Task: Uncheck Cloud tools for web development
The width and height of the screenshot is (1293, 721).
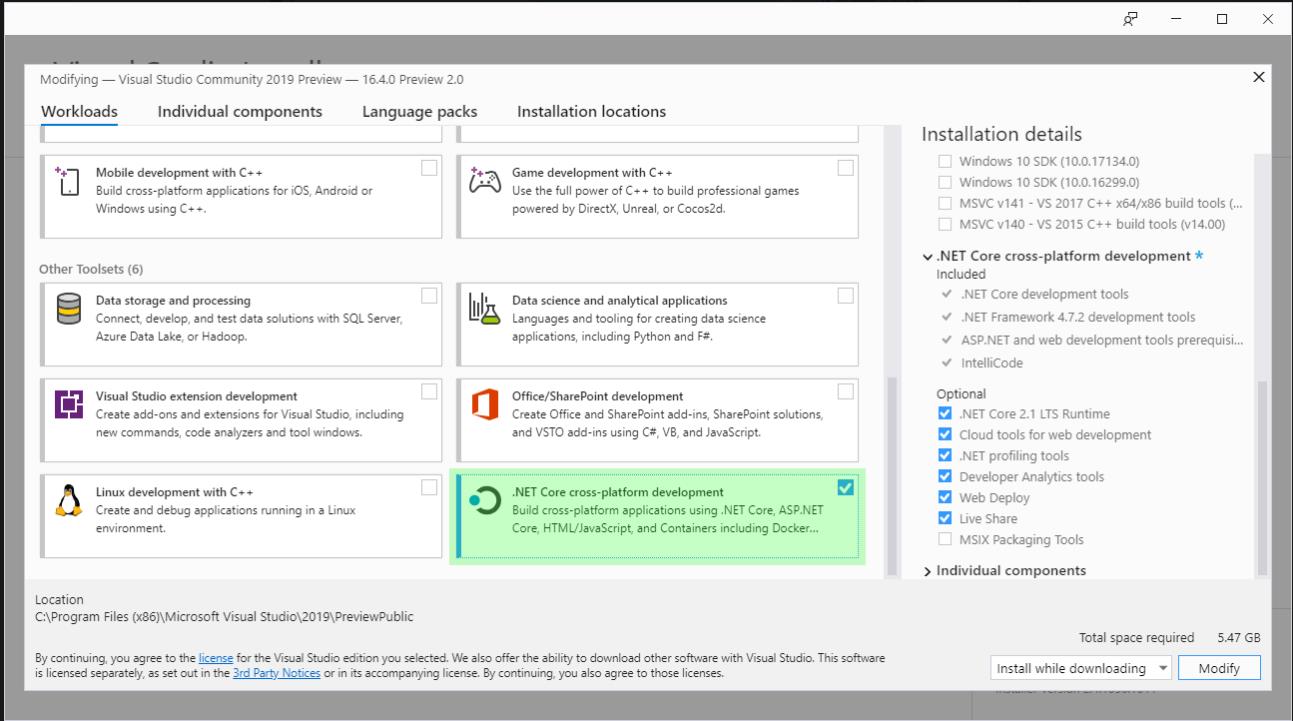Action: [945, 434]
